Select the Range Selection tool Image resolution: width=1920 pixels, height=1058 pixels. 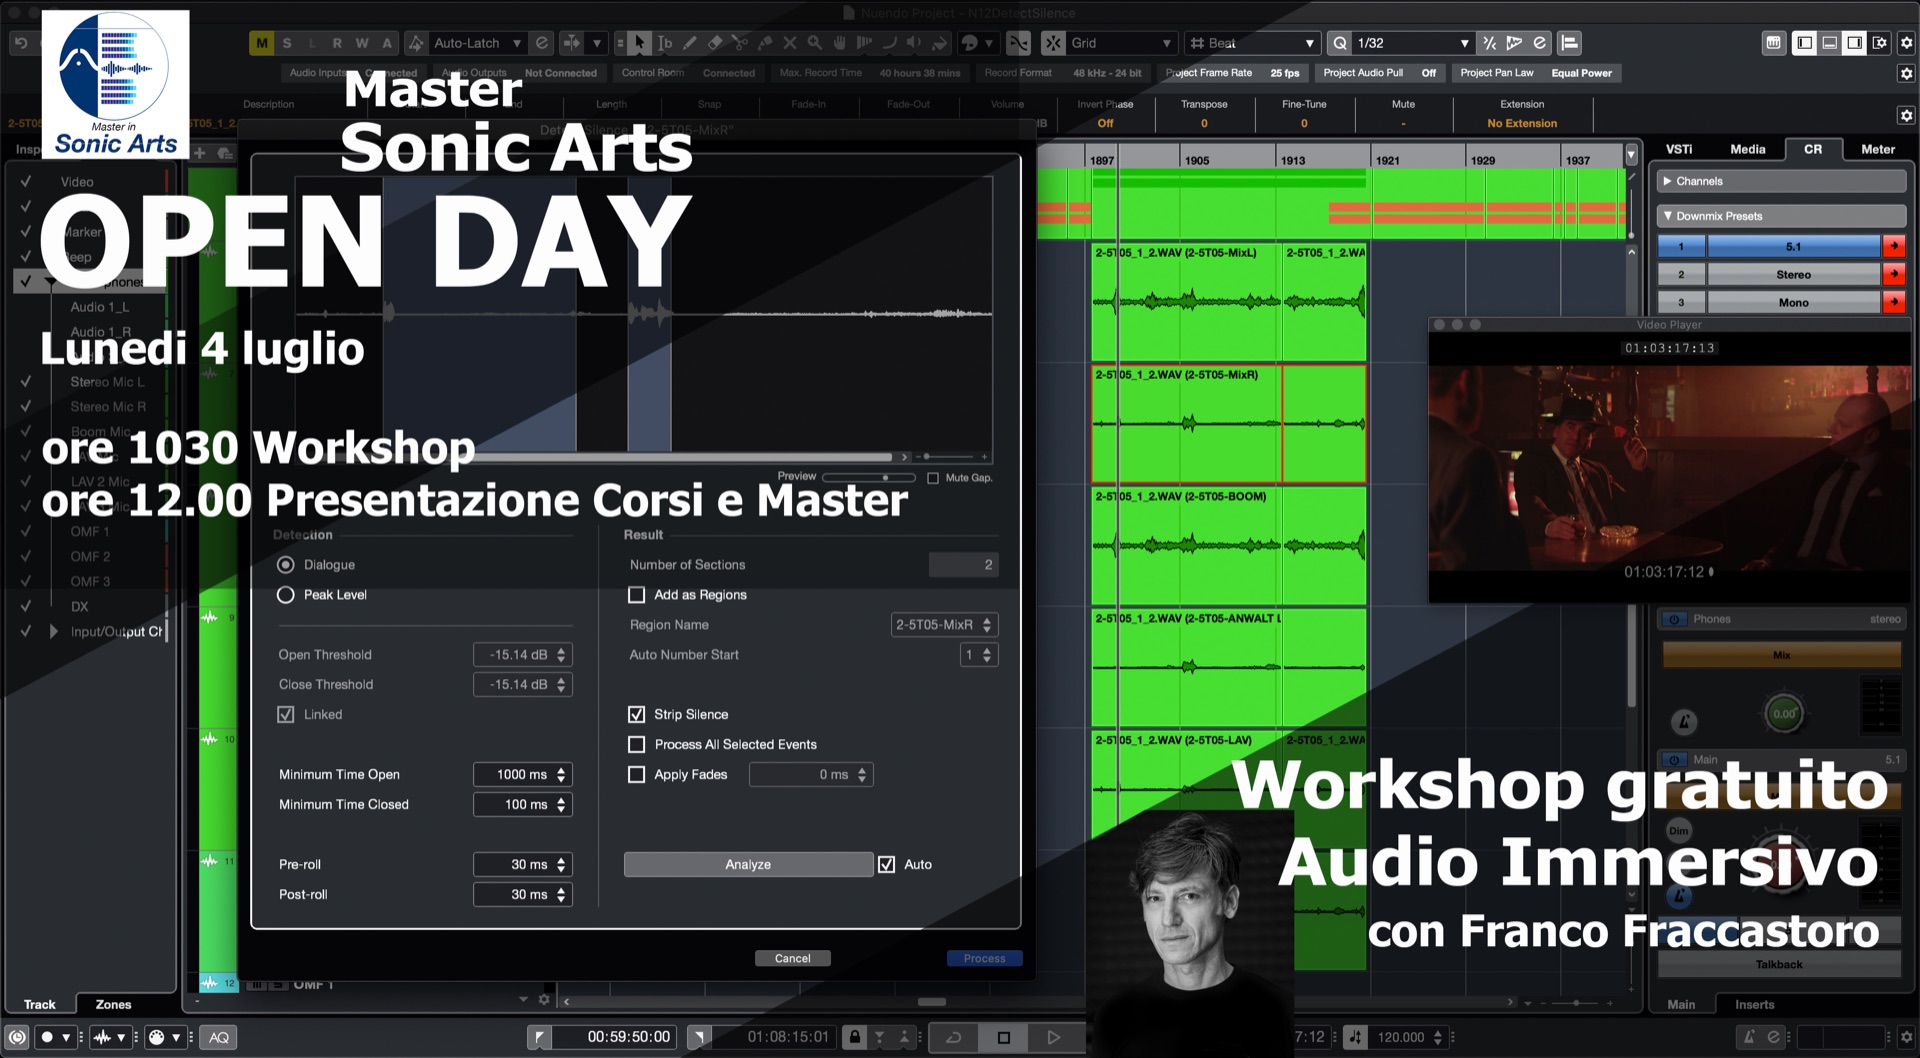coord(665,43)
